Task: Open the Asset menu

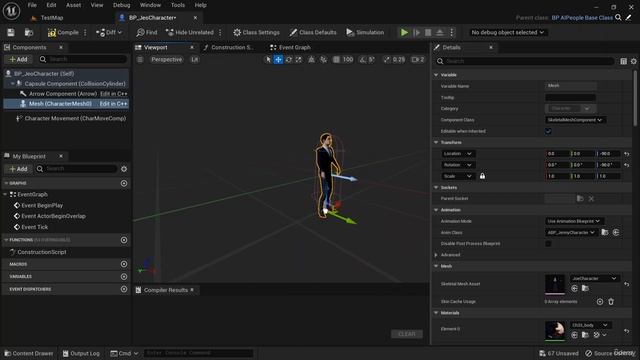Action: coord(73,5)
